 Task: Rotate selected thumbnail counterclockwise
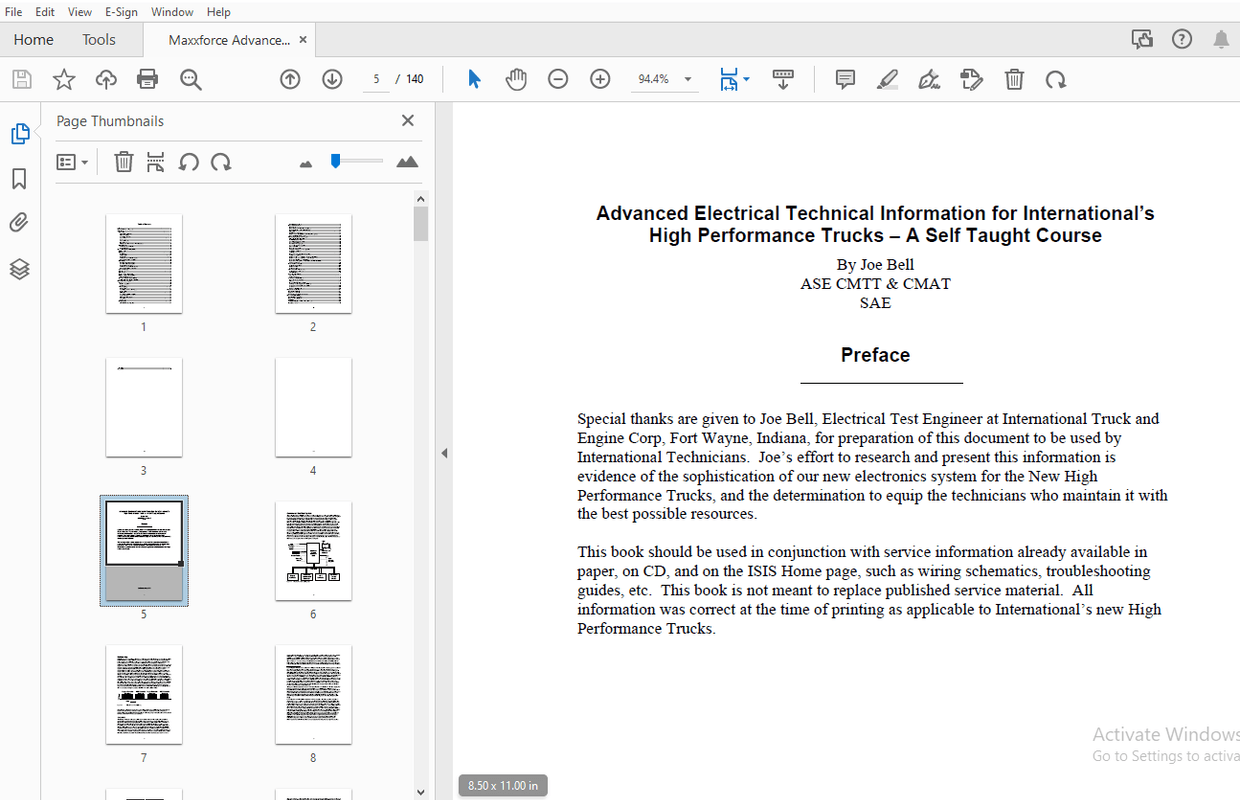[189, 161]
